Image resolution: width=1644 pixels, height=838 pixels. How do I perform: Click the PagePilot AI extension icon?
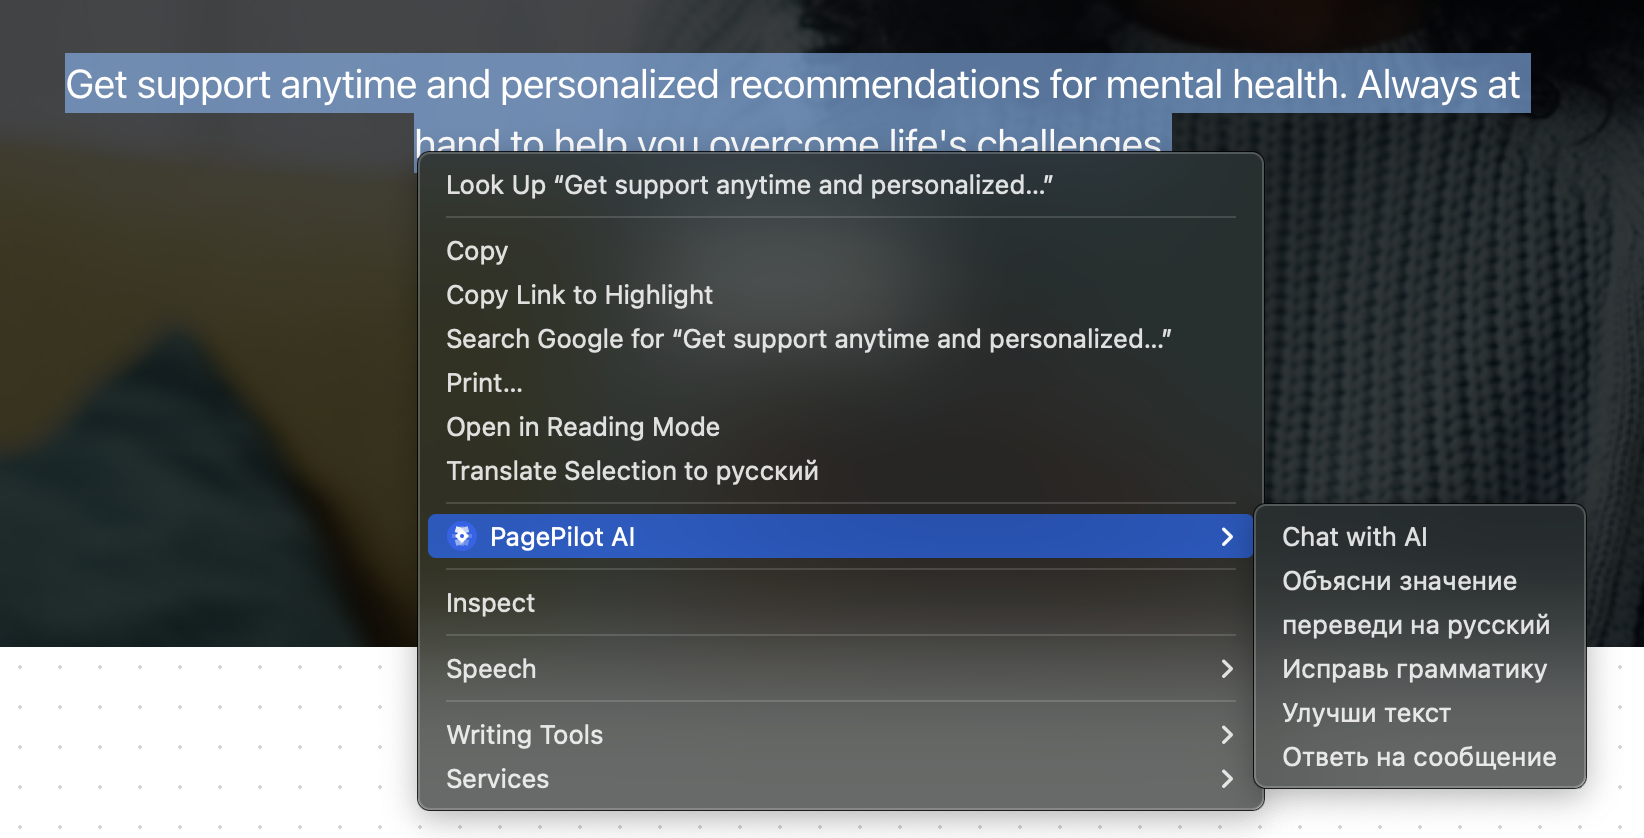tap(461, 537)
